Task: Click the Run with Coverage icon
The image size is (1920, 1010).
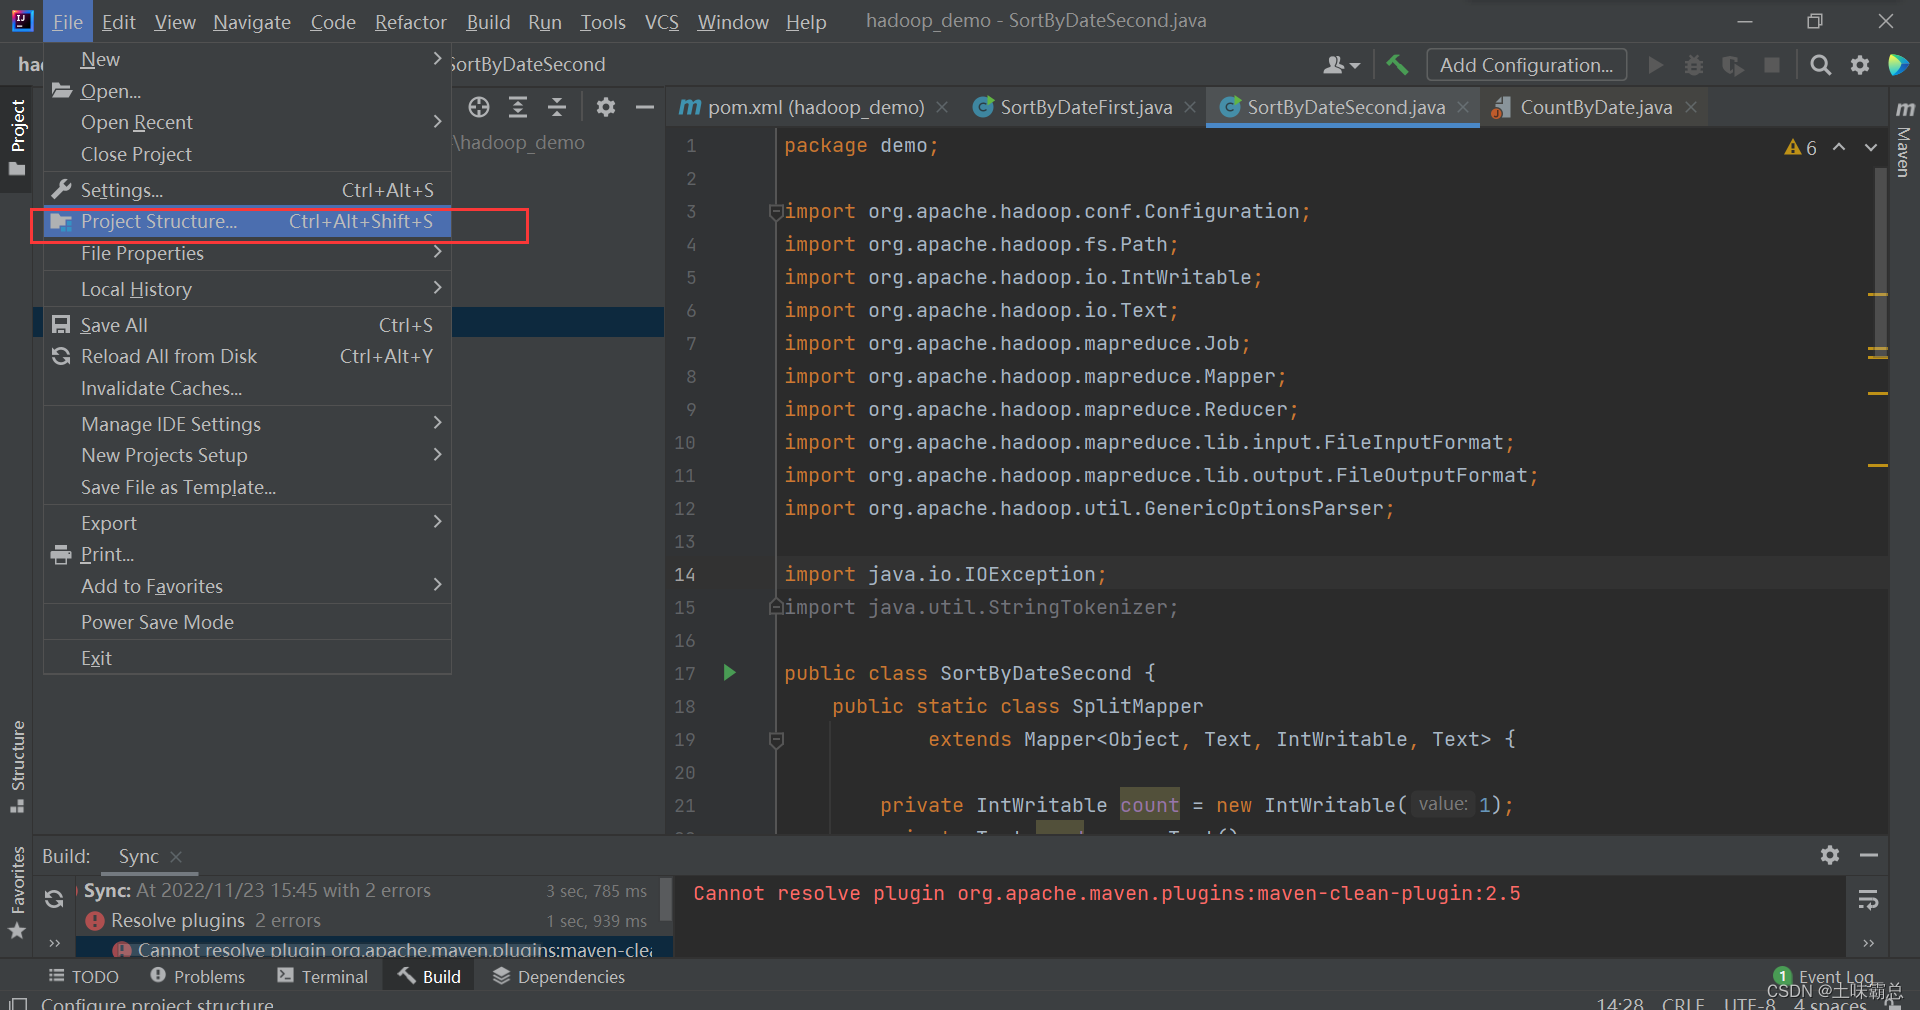Action: coord(1733,65)
